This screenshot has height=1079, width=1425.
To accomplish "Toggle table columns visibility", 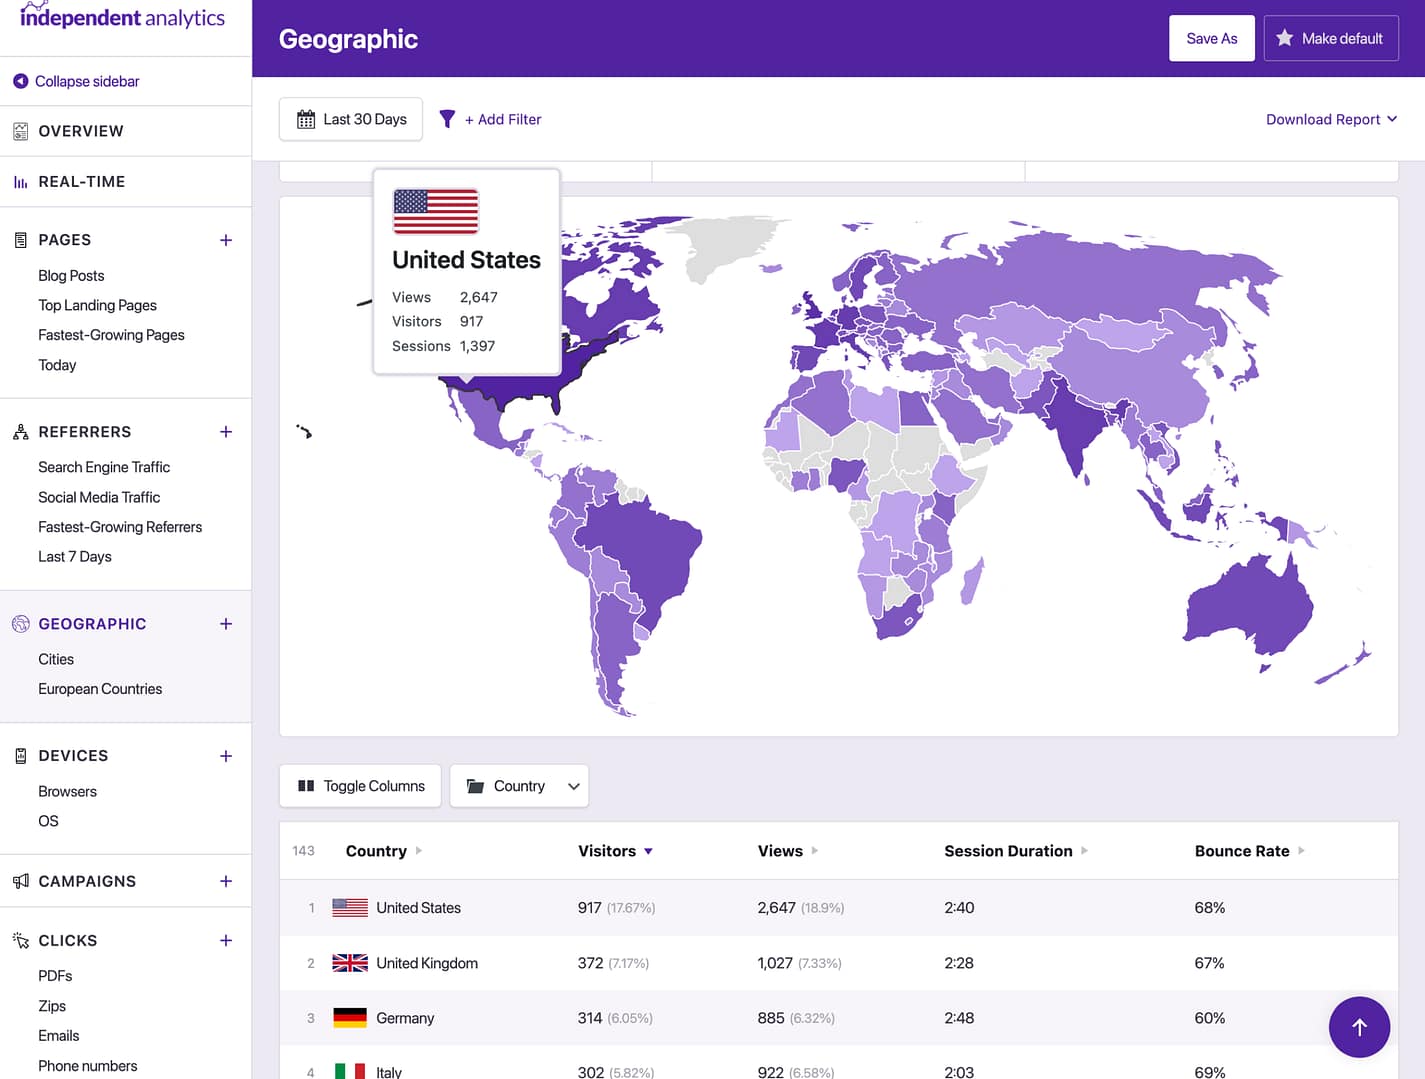I will pos(360,786).
